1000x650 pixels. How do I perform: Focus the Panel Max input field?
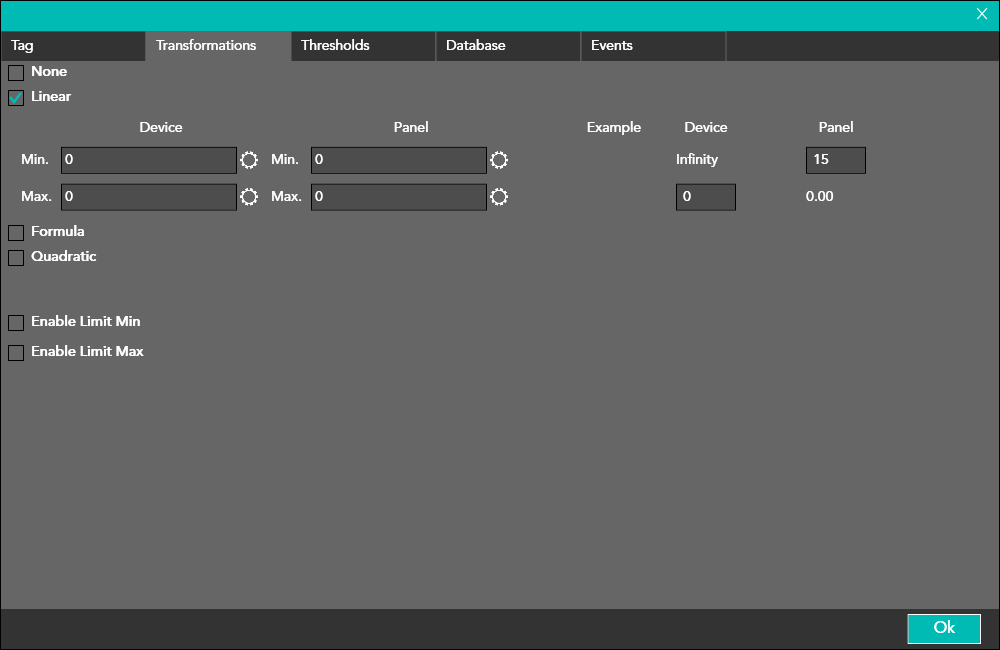399,197
